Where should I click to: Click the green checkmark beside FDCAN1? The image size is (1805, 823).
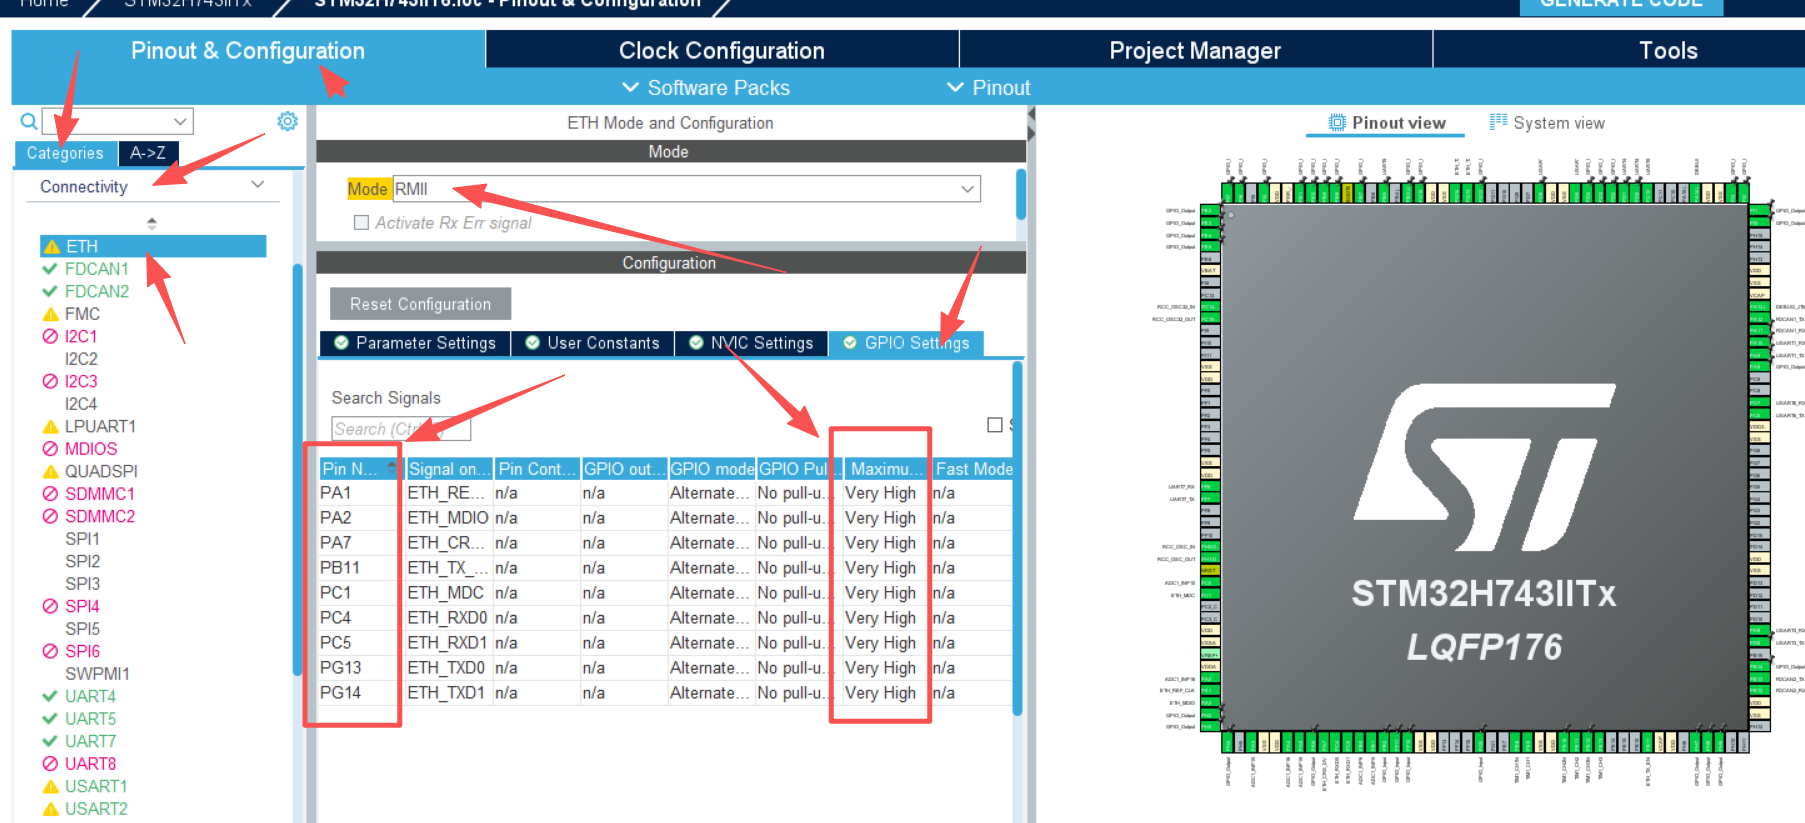click(x=50, y=269)
